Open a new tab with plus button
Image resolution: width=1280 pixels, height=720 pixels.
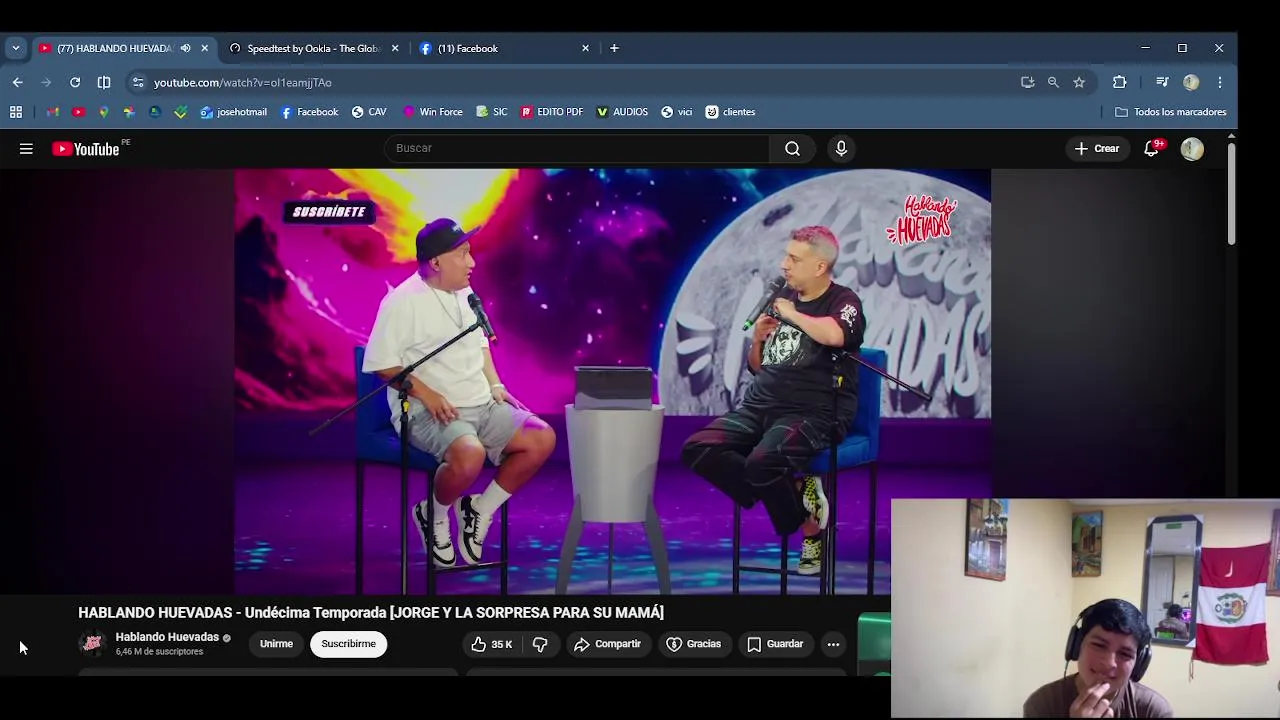(614, 48)
